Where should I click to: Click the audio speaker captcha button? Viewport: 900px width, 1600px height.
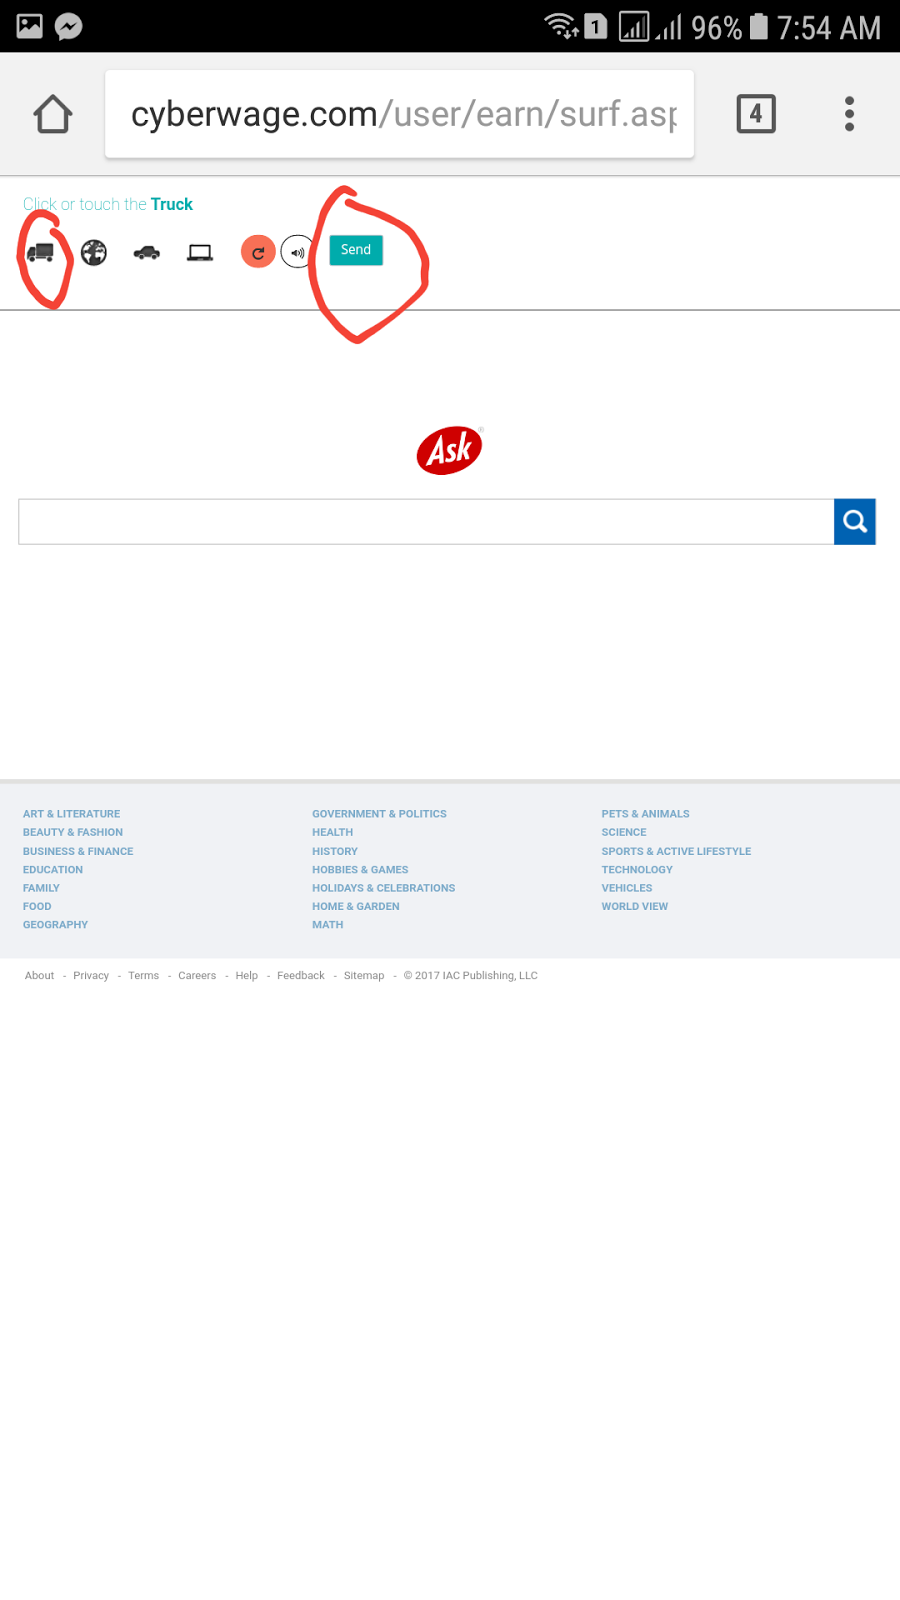[x=297, y=252]
